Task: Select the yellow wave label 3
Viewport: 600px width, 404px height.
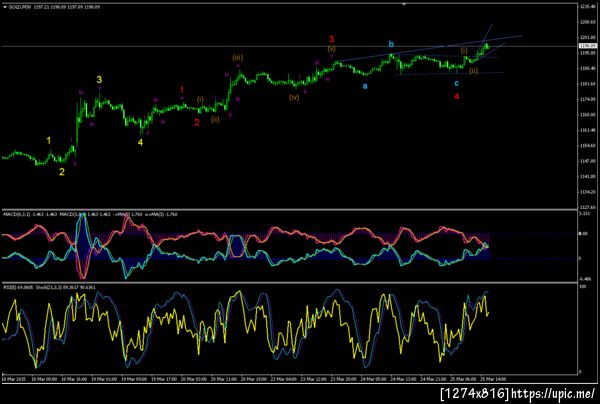Action: [99, 80]
